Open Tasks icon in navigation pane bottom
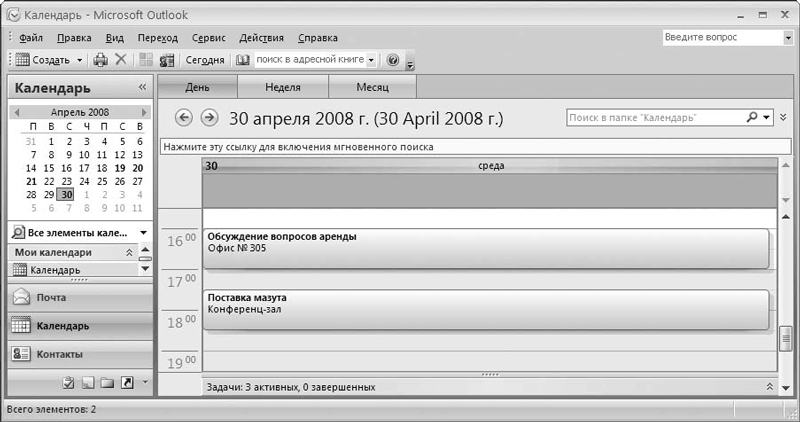The width and height of the screenshot is (800, 422). [69, 382]
